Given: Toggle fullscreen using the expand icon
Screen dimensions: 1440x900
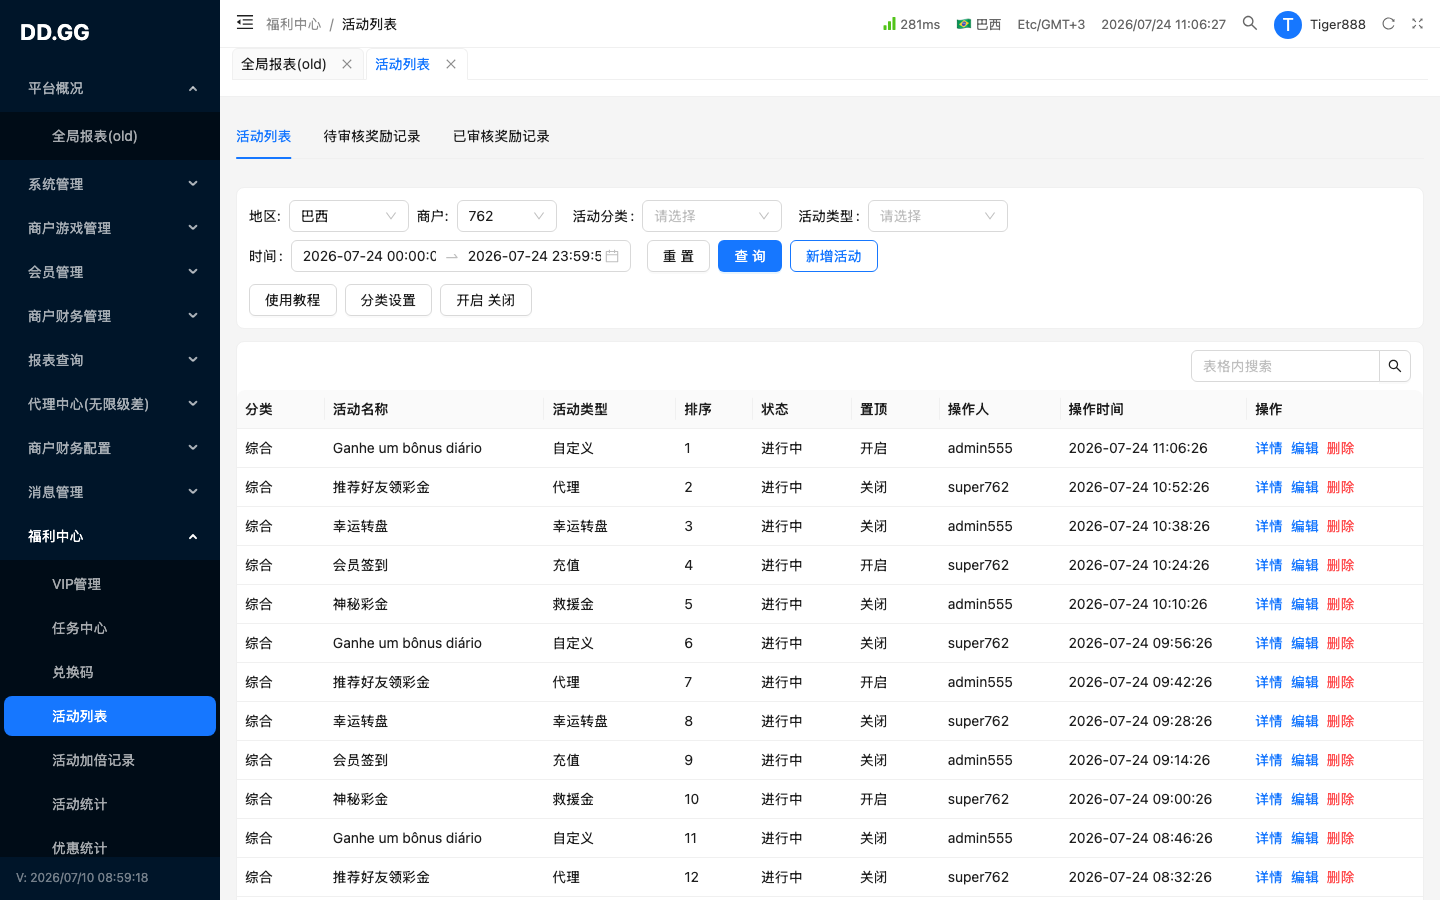Looking at the screenshot, I should tap(1417, 23).
